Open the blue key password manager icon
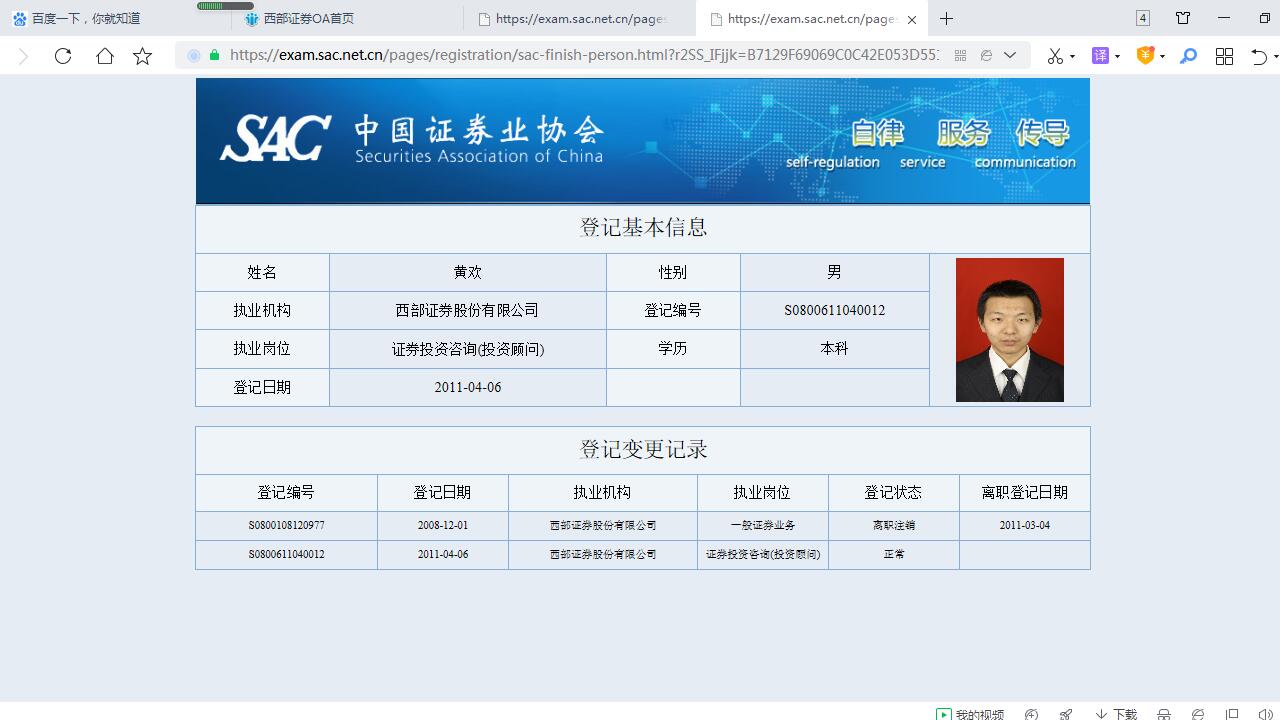 [x=1188, y=56]
